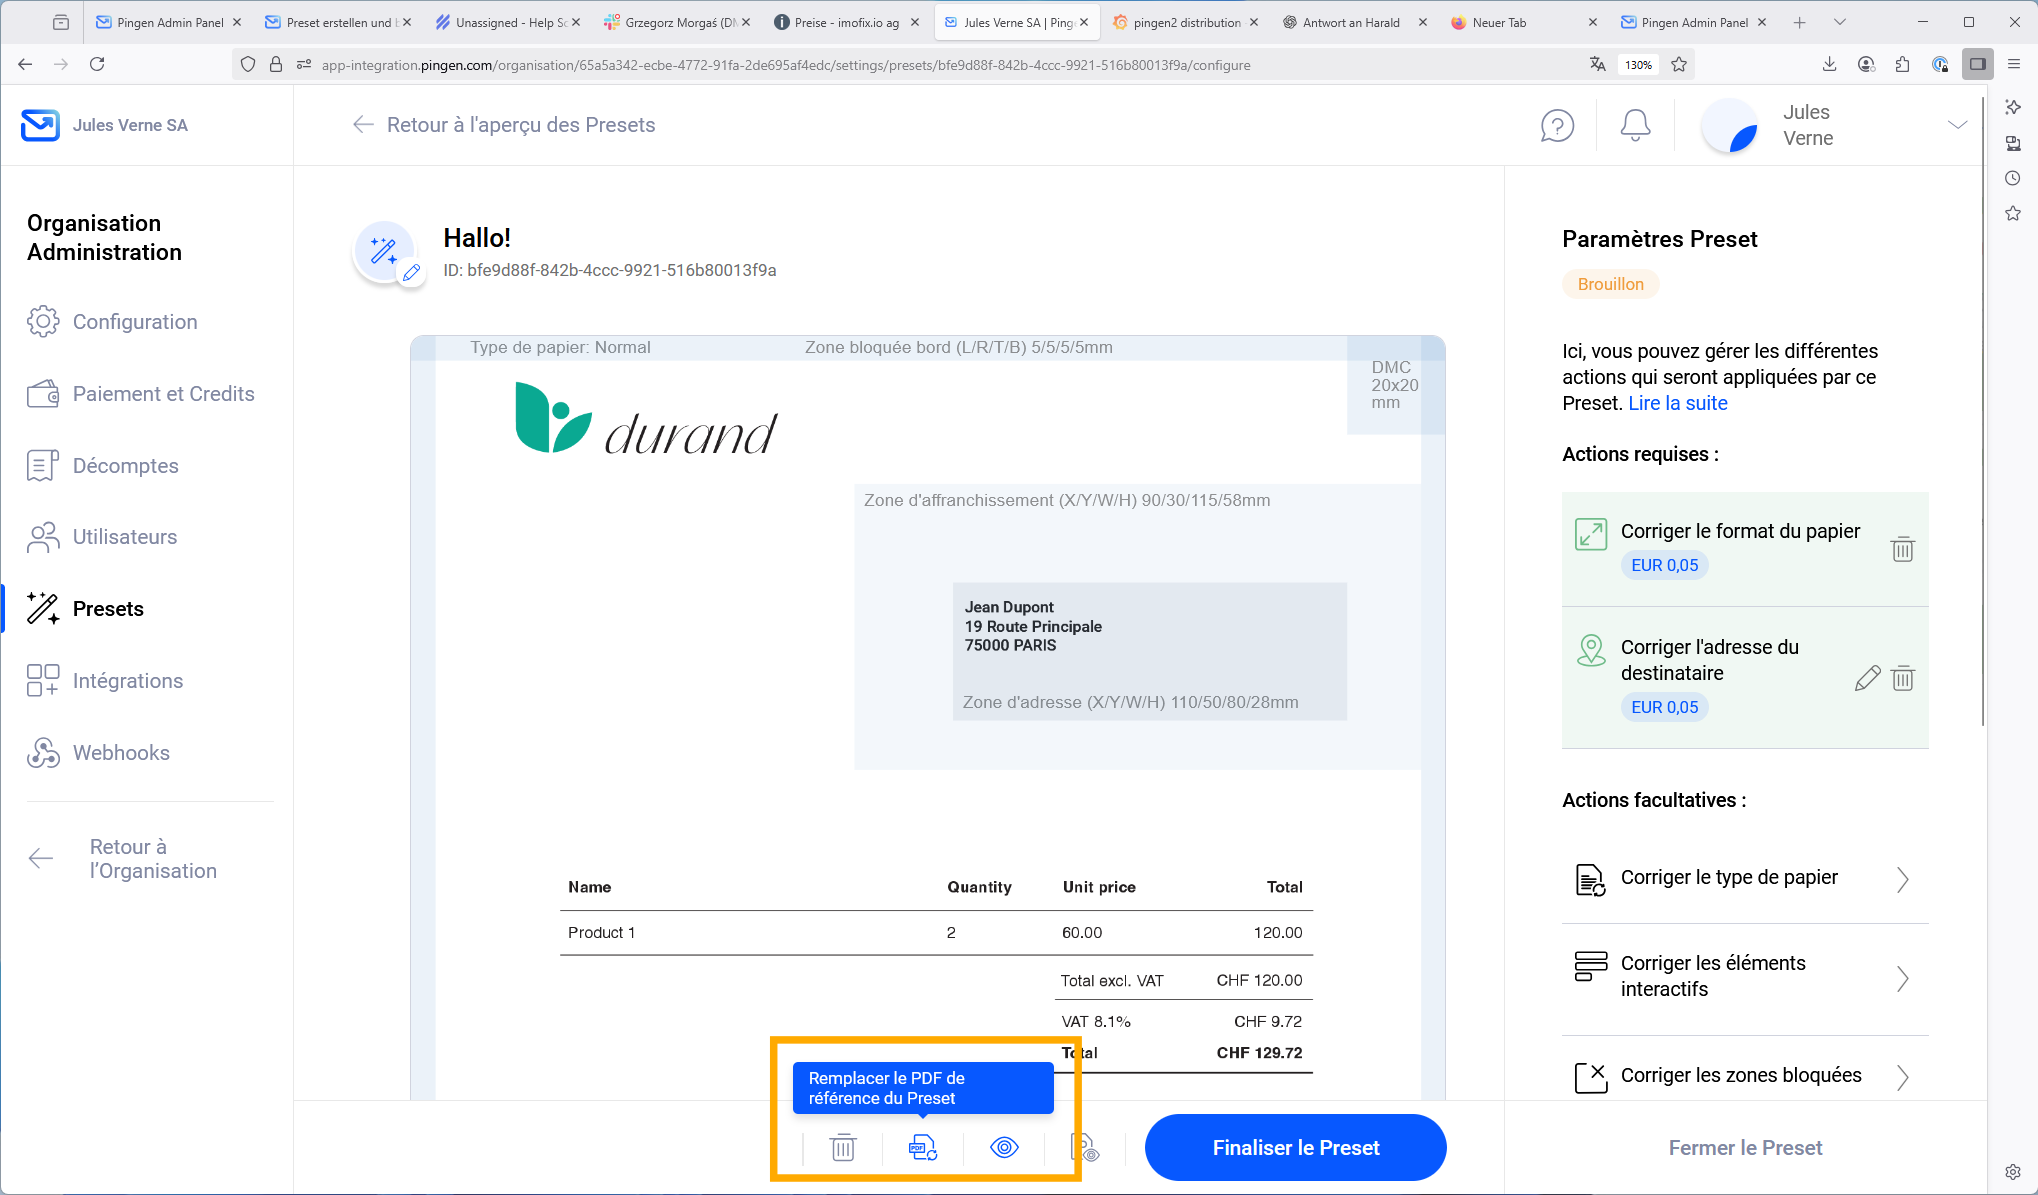2038x1195 pixels.
Task: Click the bottom toolbar trash icon
Action: pos(843,1147)
